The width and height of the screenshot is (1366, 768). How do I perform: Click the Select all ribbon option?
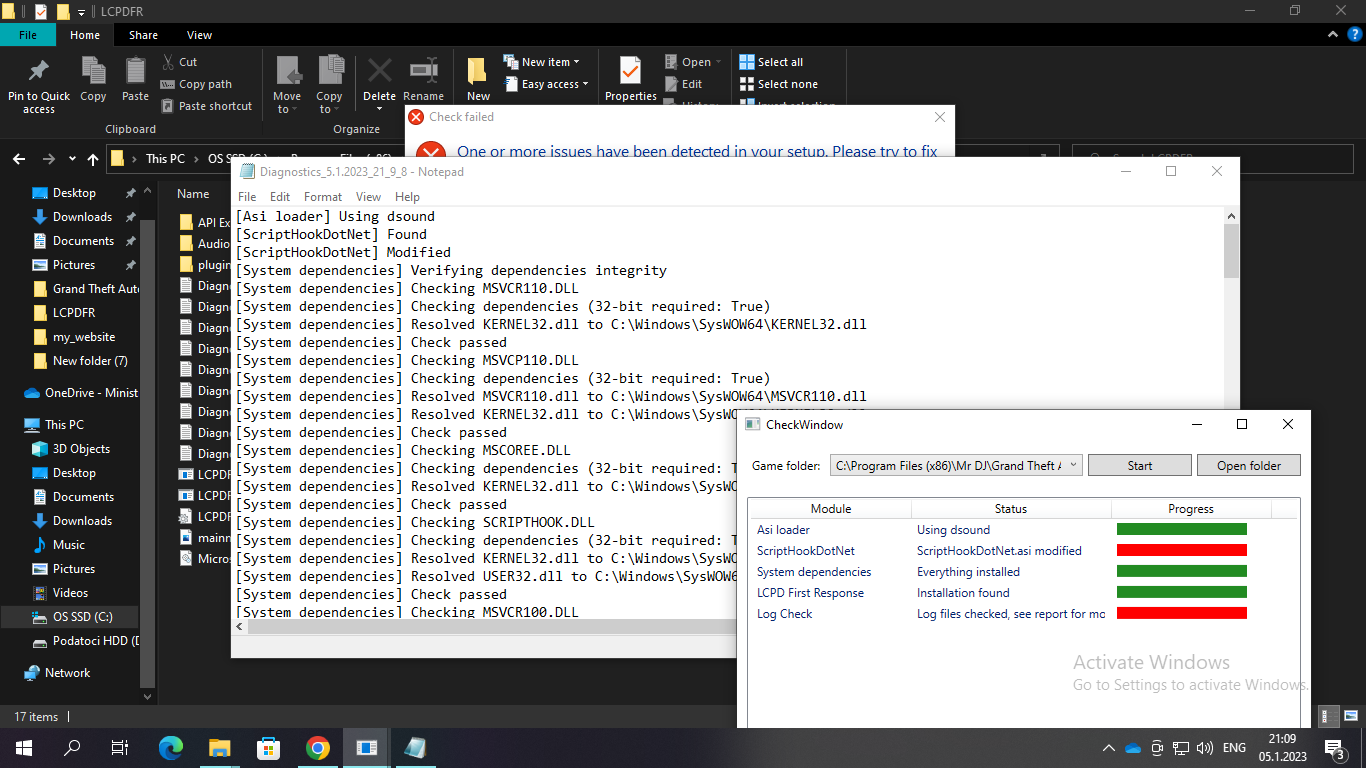[771, 62]
